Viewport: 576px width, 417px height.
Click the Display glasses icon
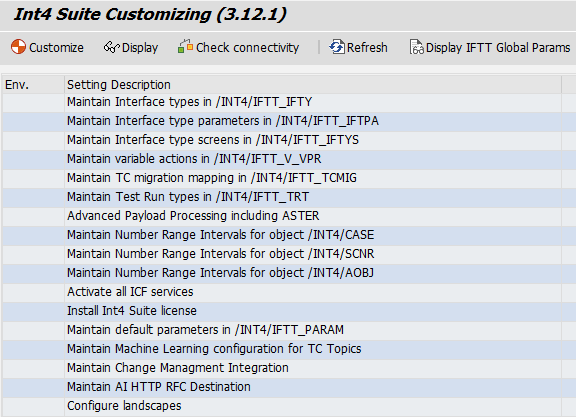coord(112,47)
